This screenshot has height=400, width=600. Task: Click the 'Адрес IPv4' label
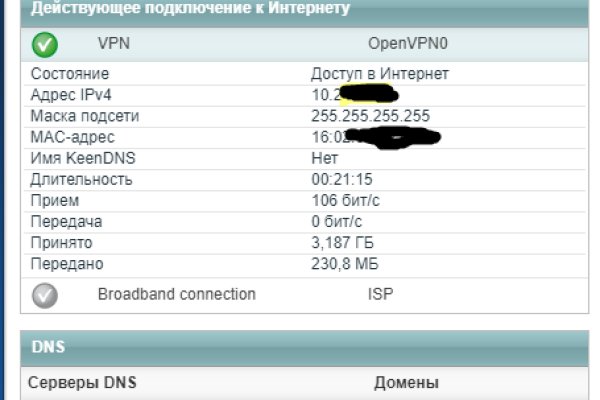pyautogui.click(x=69, y=95)
